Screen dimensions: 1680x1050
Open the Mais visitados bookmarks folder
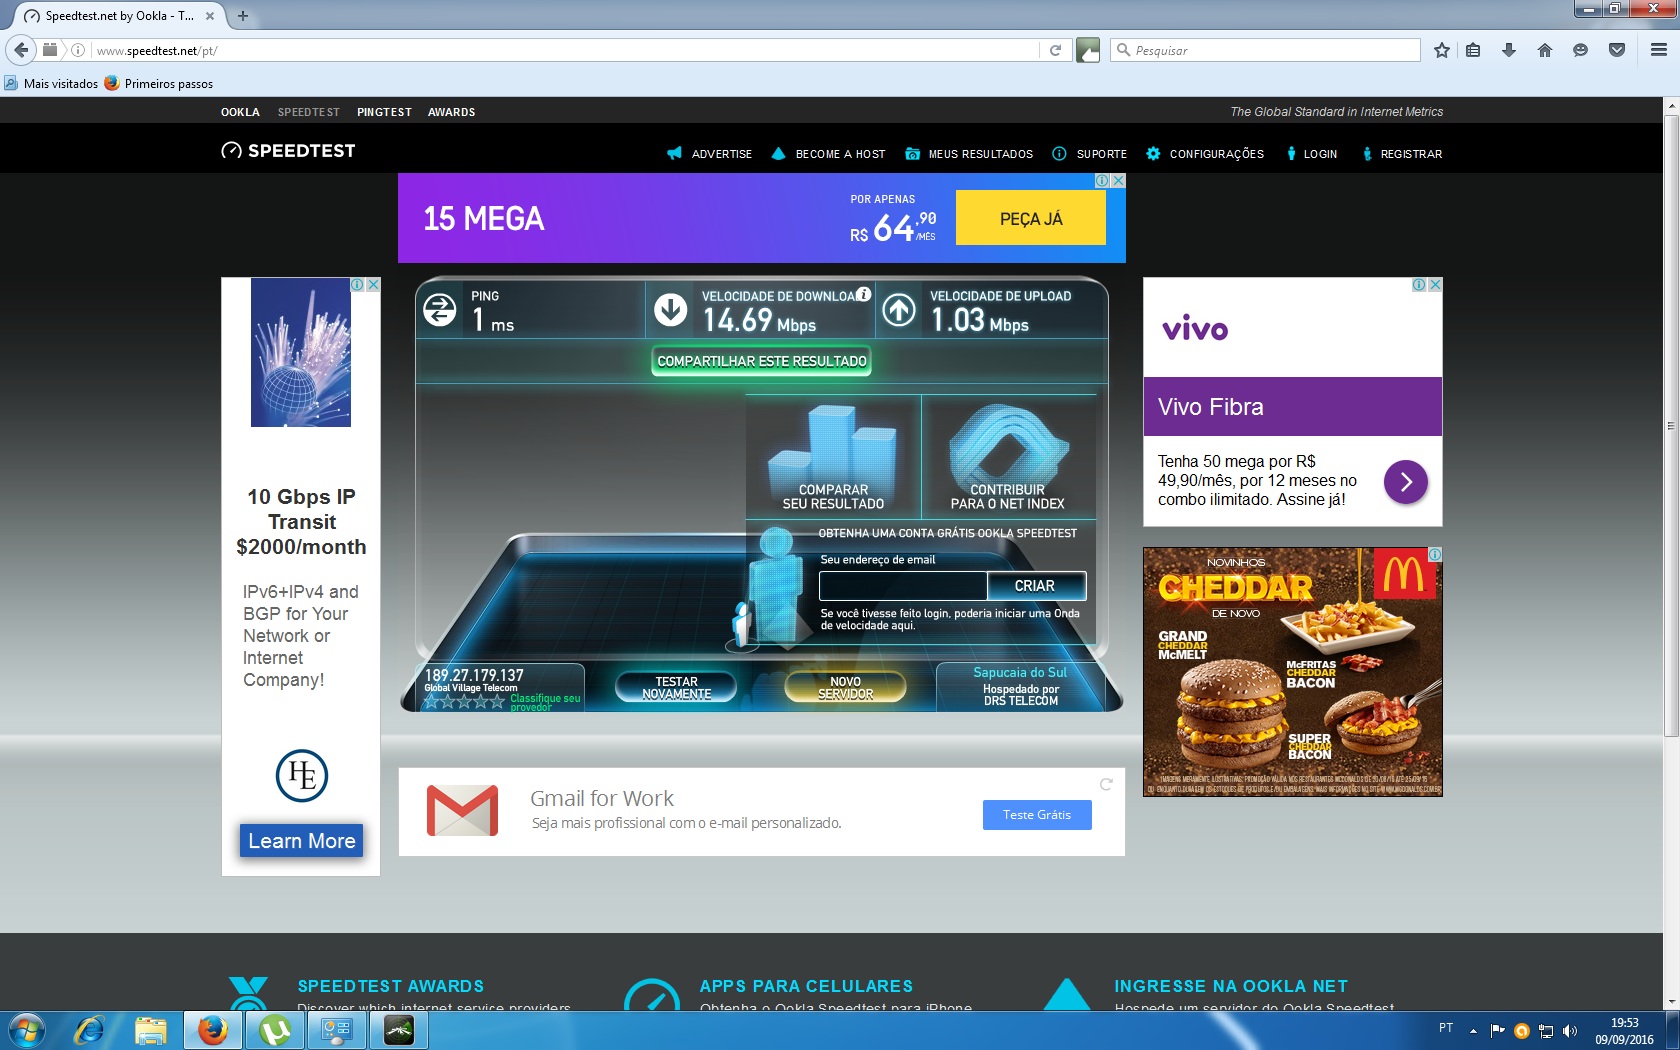coord(52,84)
